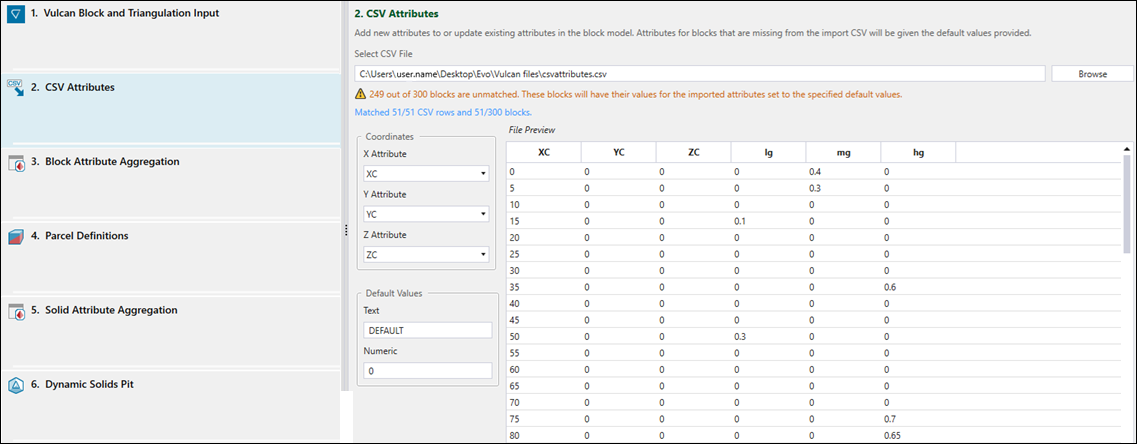The width and height of the screenshot is (1137, 444).
Task: Click the Block Attribute Aggregation icon
Action: (16, 162)
